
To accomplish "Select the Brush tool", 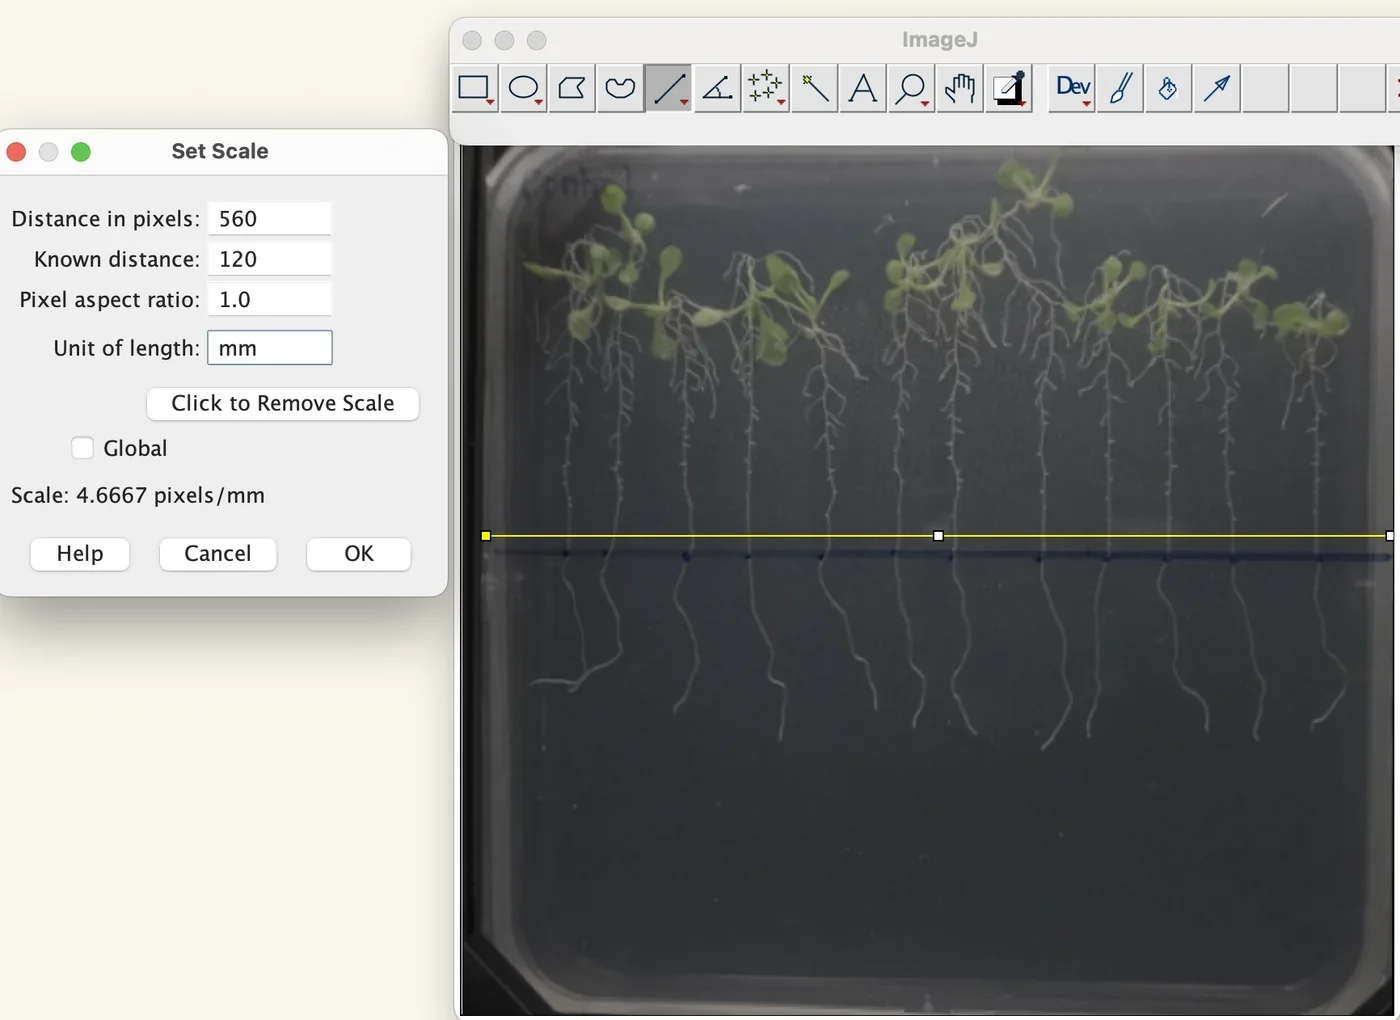I will pyautogui.click(x=1120, y=89).
